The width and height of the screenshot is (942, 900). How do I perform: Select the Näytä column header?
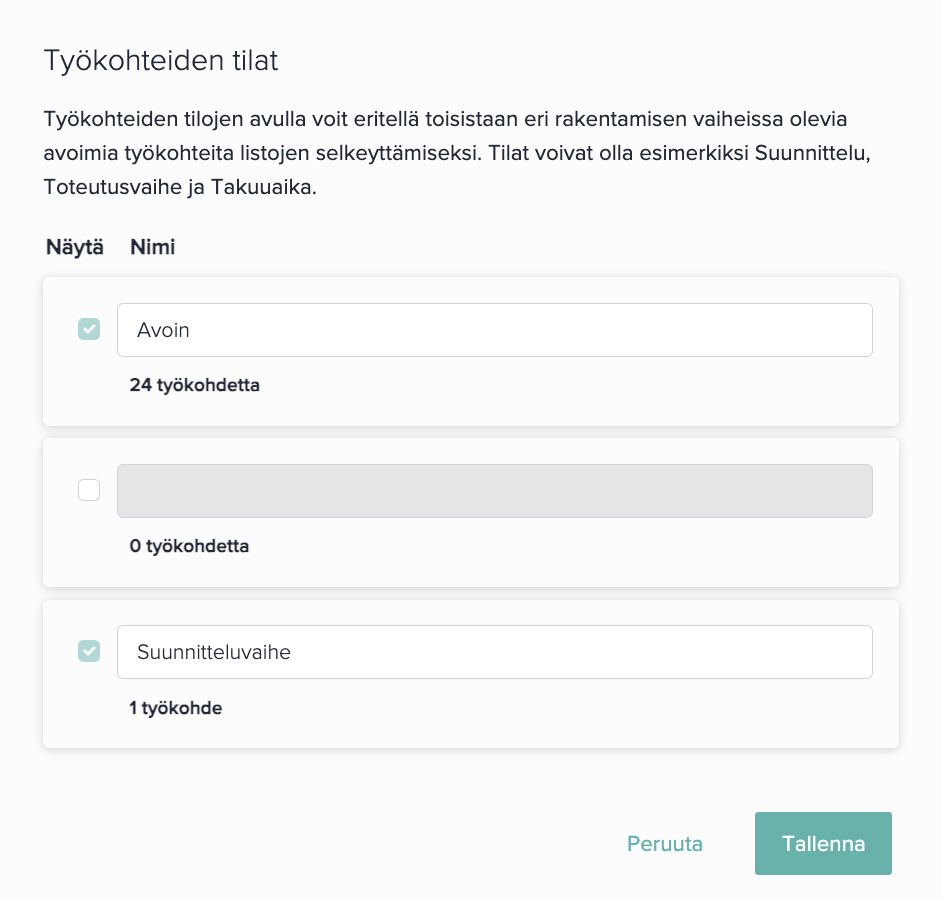click(x=74, y=247)
